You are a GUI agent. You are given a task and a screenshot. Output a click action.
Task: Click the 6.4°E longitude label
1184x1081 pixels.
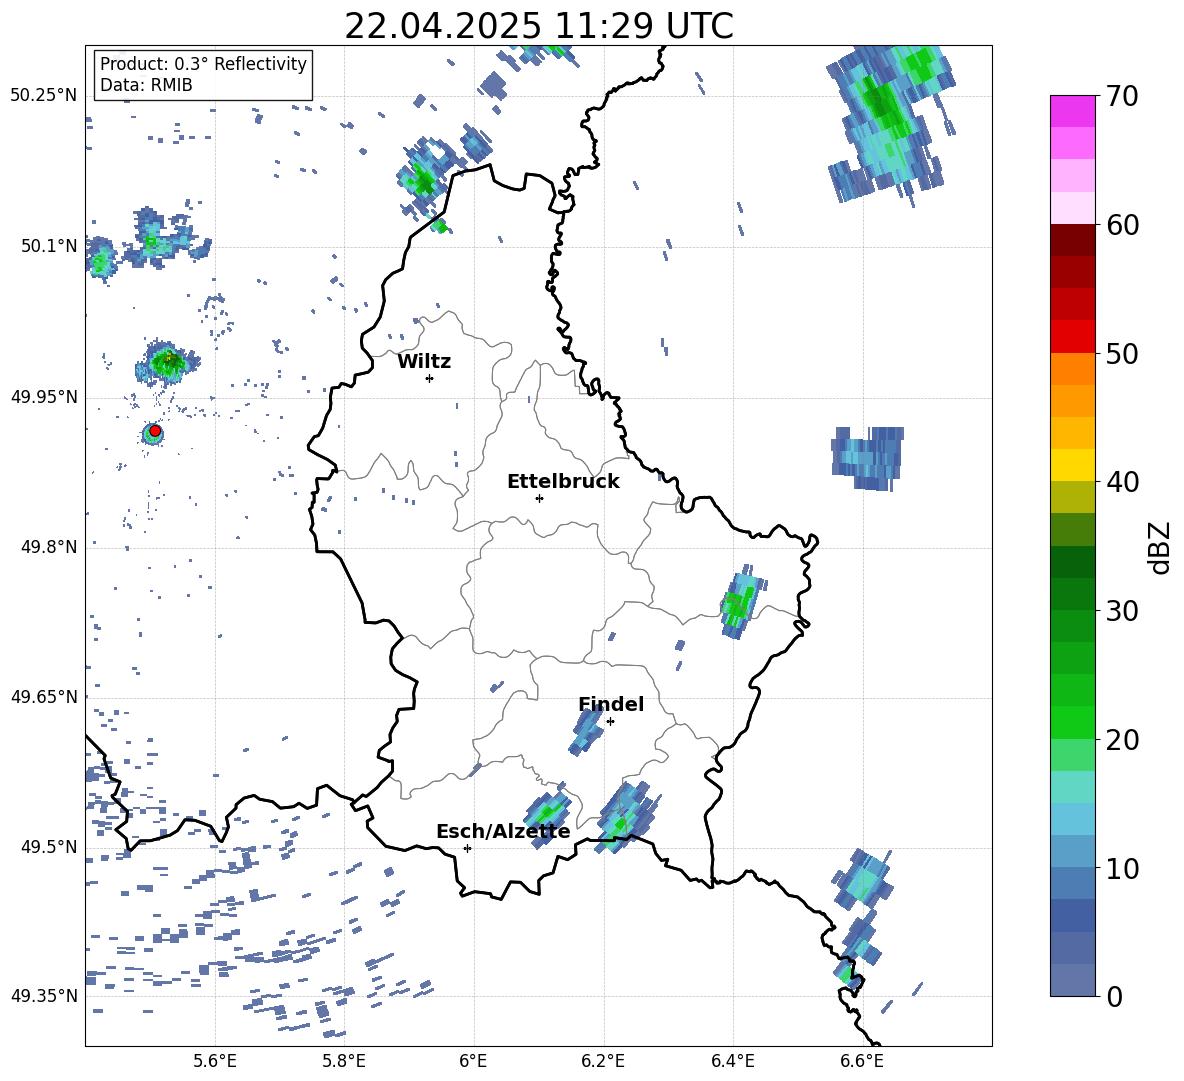click(732, 1061)
